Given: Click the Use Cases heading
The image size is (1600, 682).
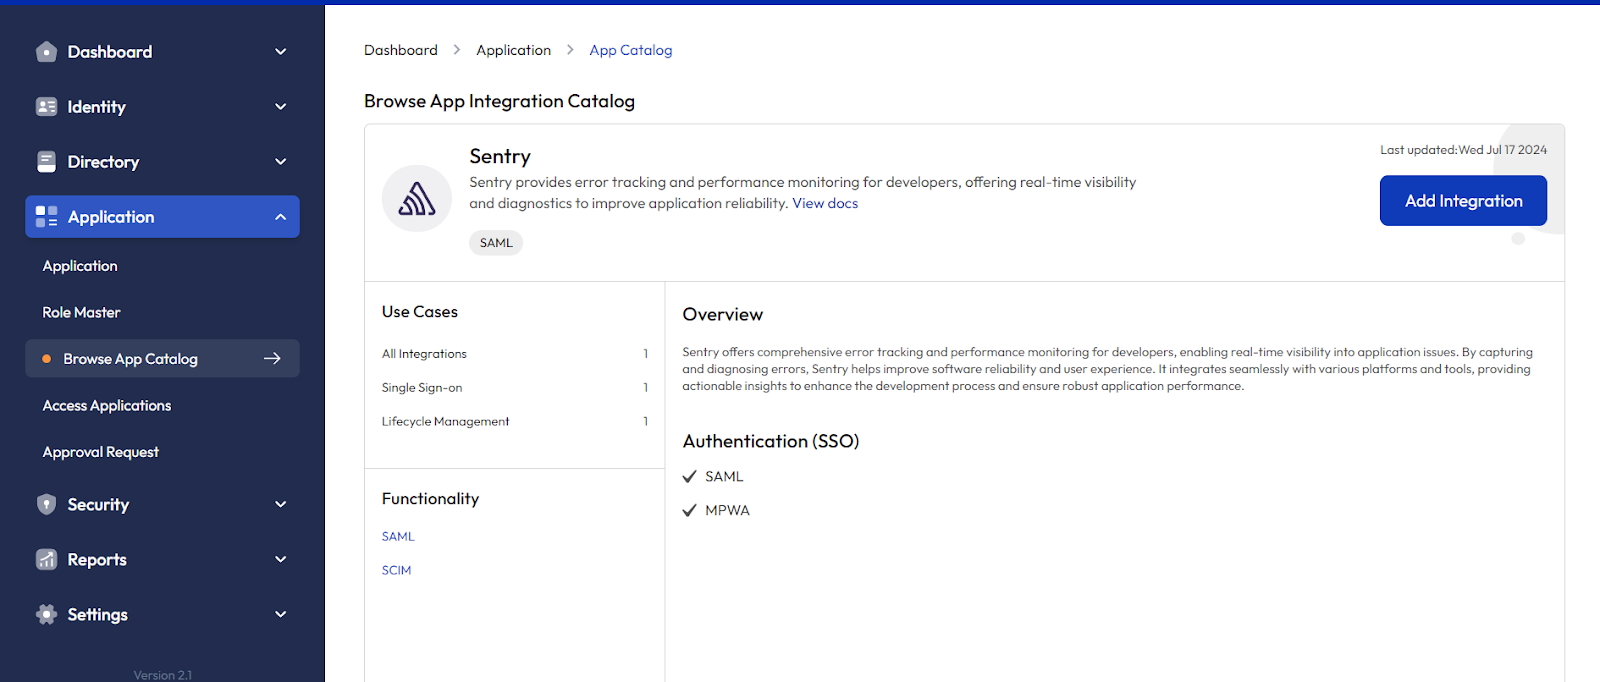Looking at the screenshot, I should 420,312.
